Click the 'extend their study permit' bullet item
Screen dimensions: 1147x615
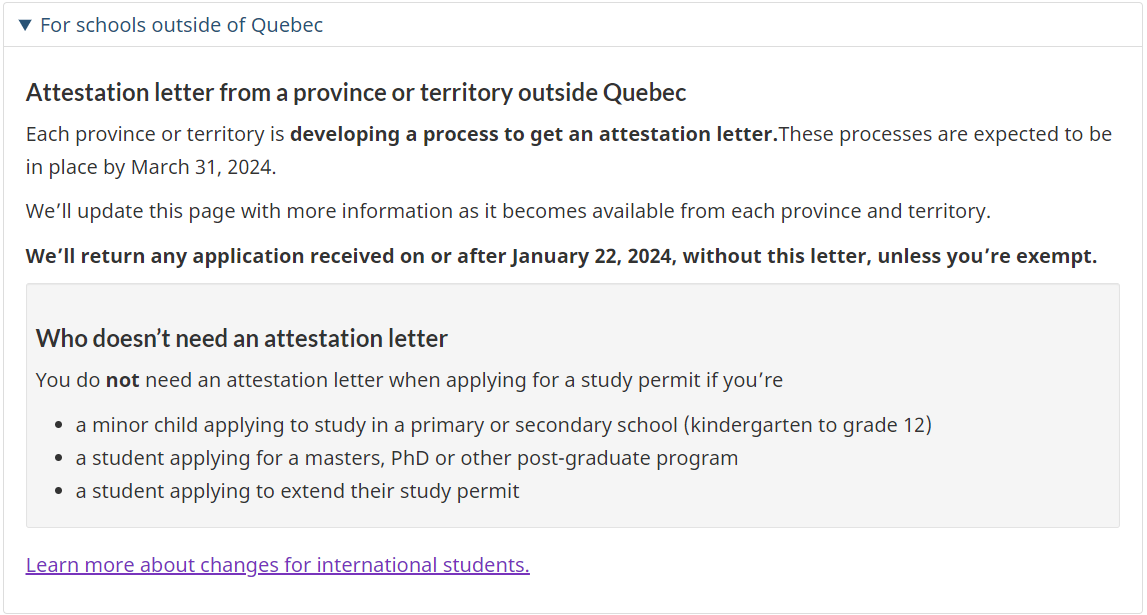click(x=297, y=491)
